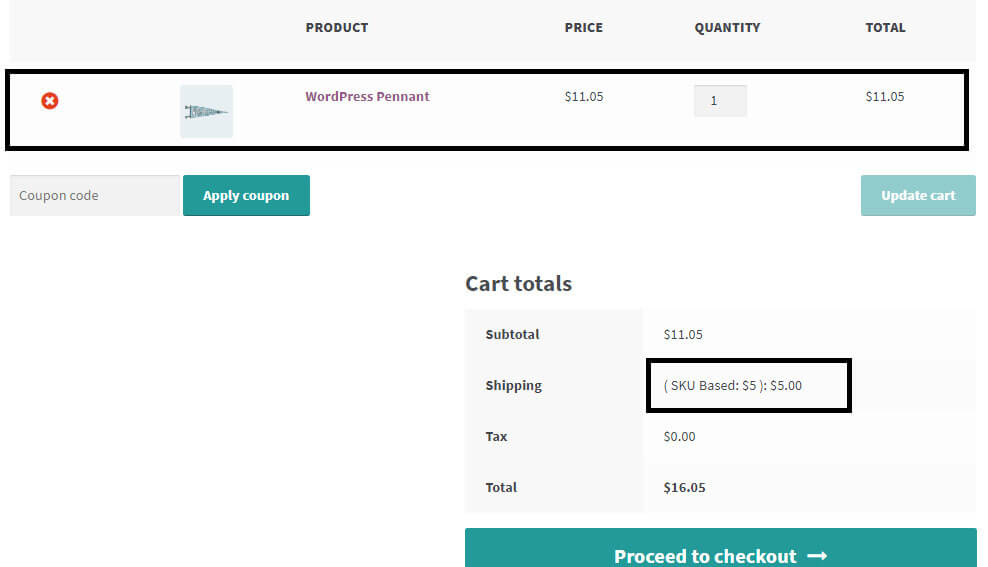Image resolution: width=988 pixels, height=567 pixels.
Task: Click the product row total $11.05
Action: pyautogui.click(x=884, y=97)
